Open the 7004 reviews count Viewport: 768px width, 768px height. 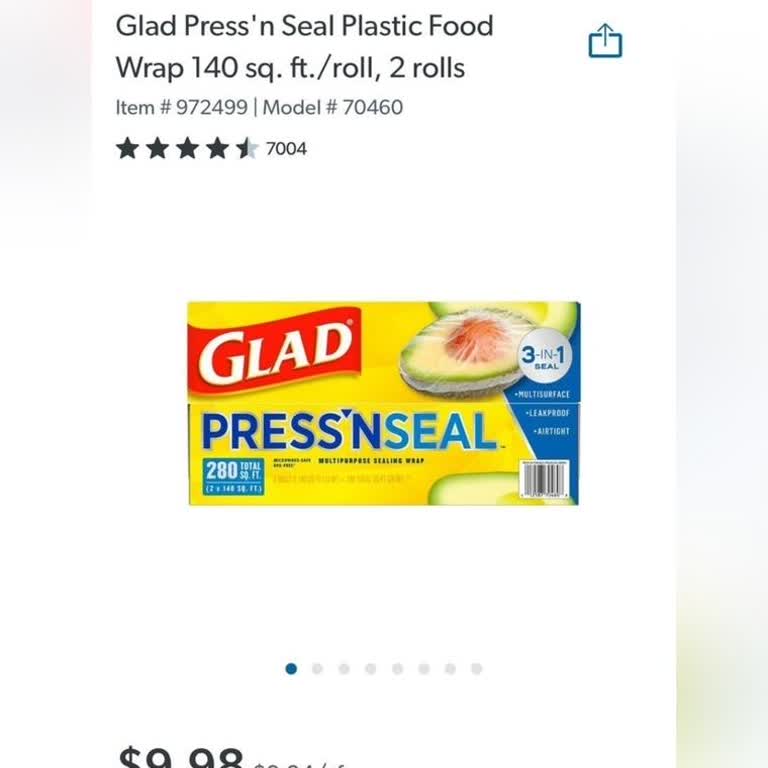pos(286,149)
